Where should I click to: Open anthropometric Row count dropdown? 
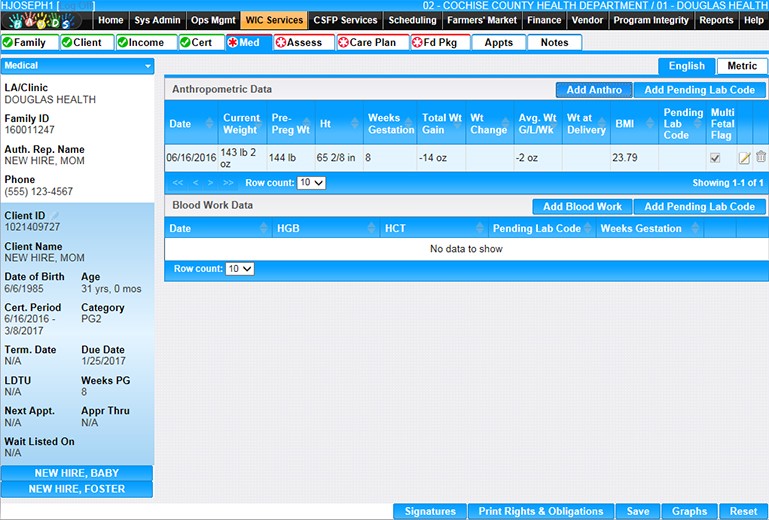pos(312,183)
